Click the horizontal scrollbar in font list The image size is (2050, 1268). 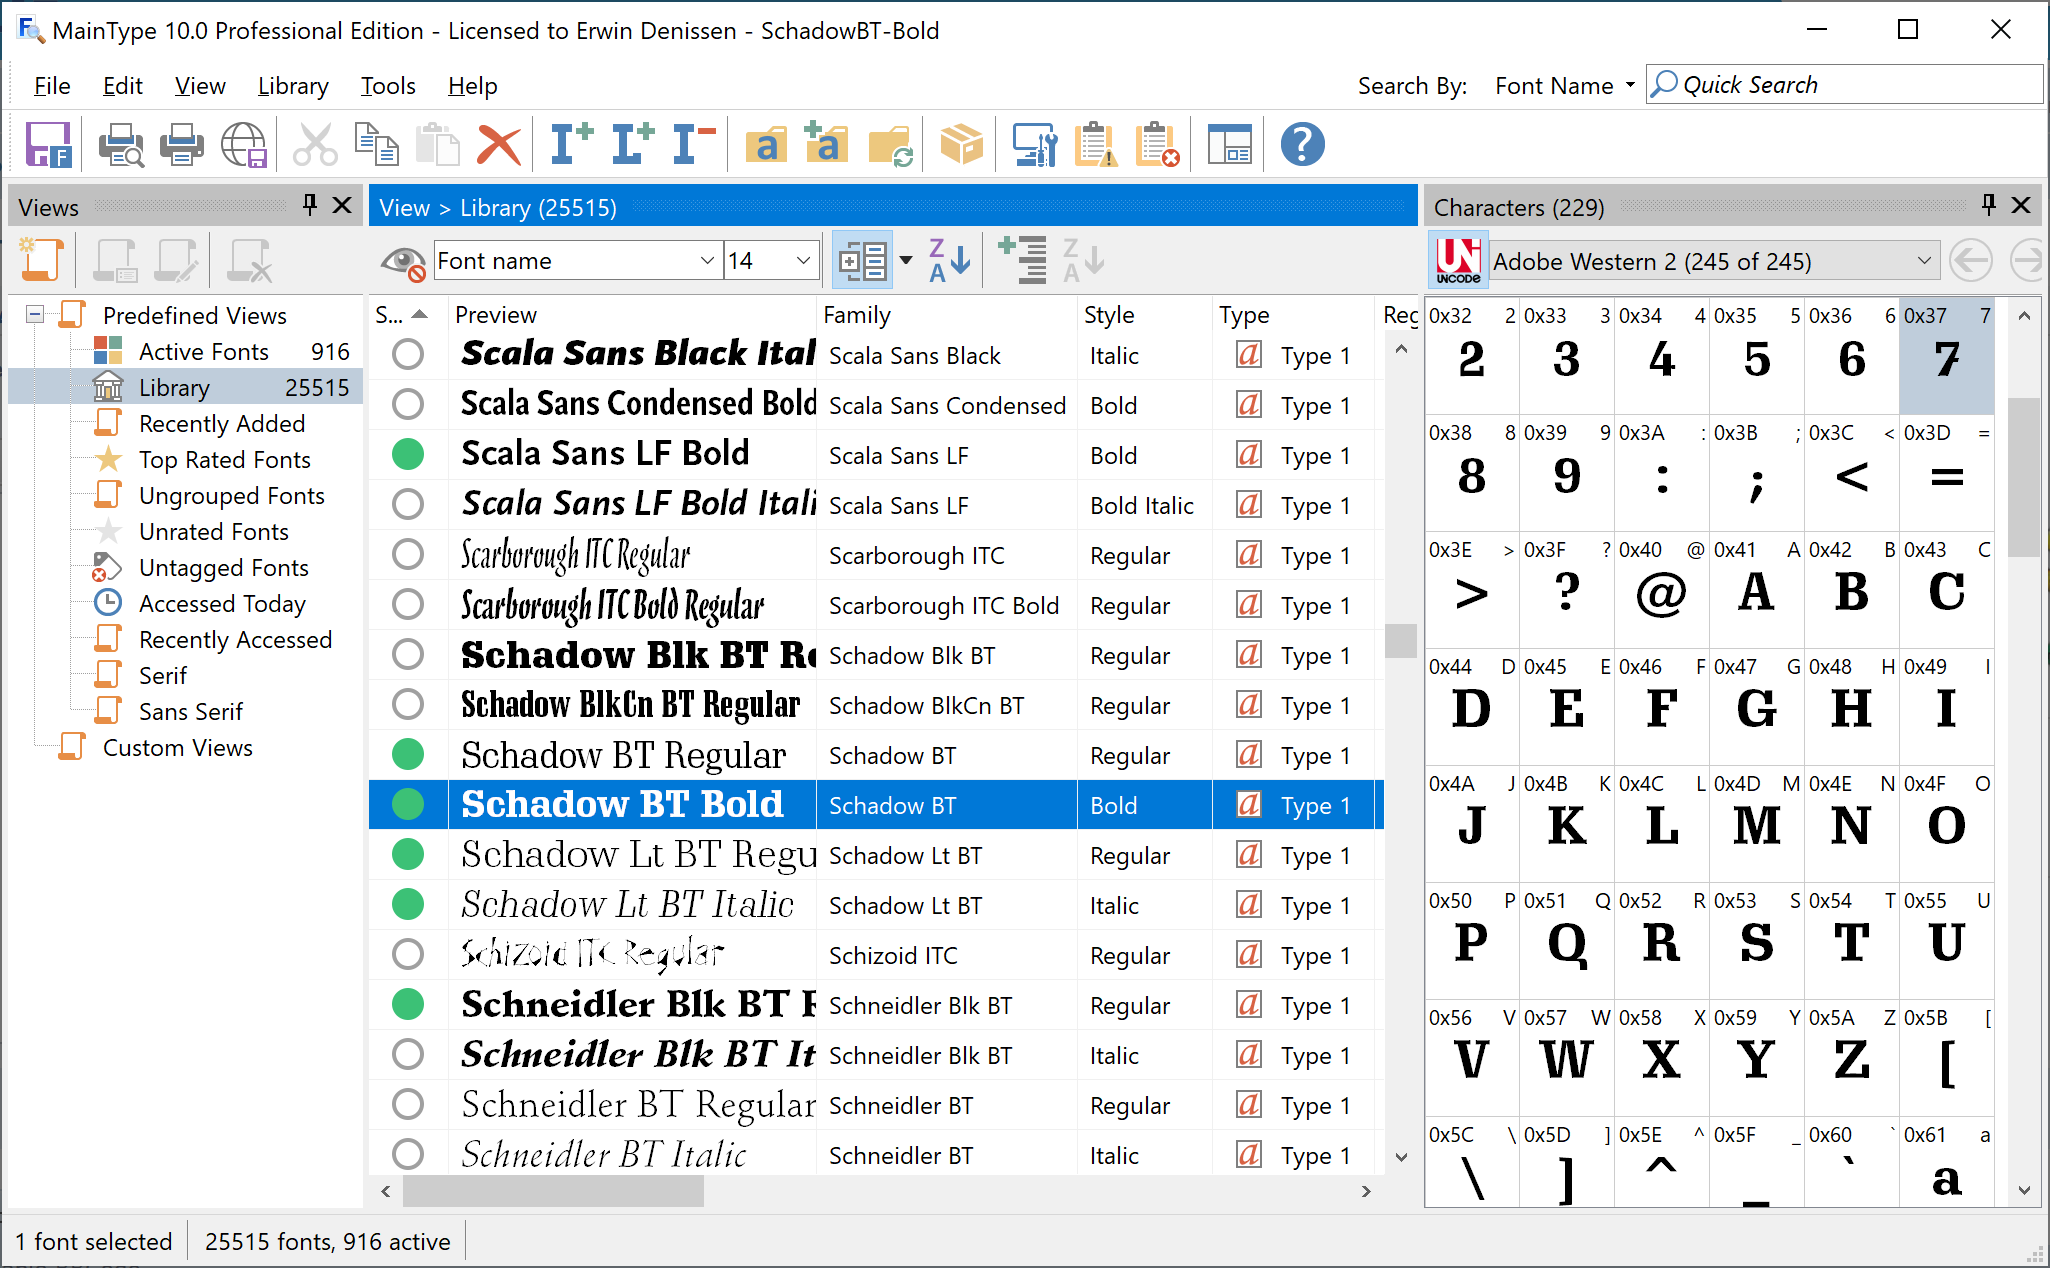553,1191
